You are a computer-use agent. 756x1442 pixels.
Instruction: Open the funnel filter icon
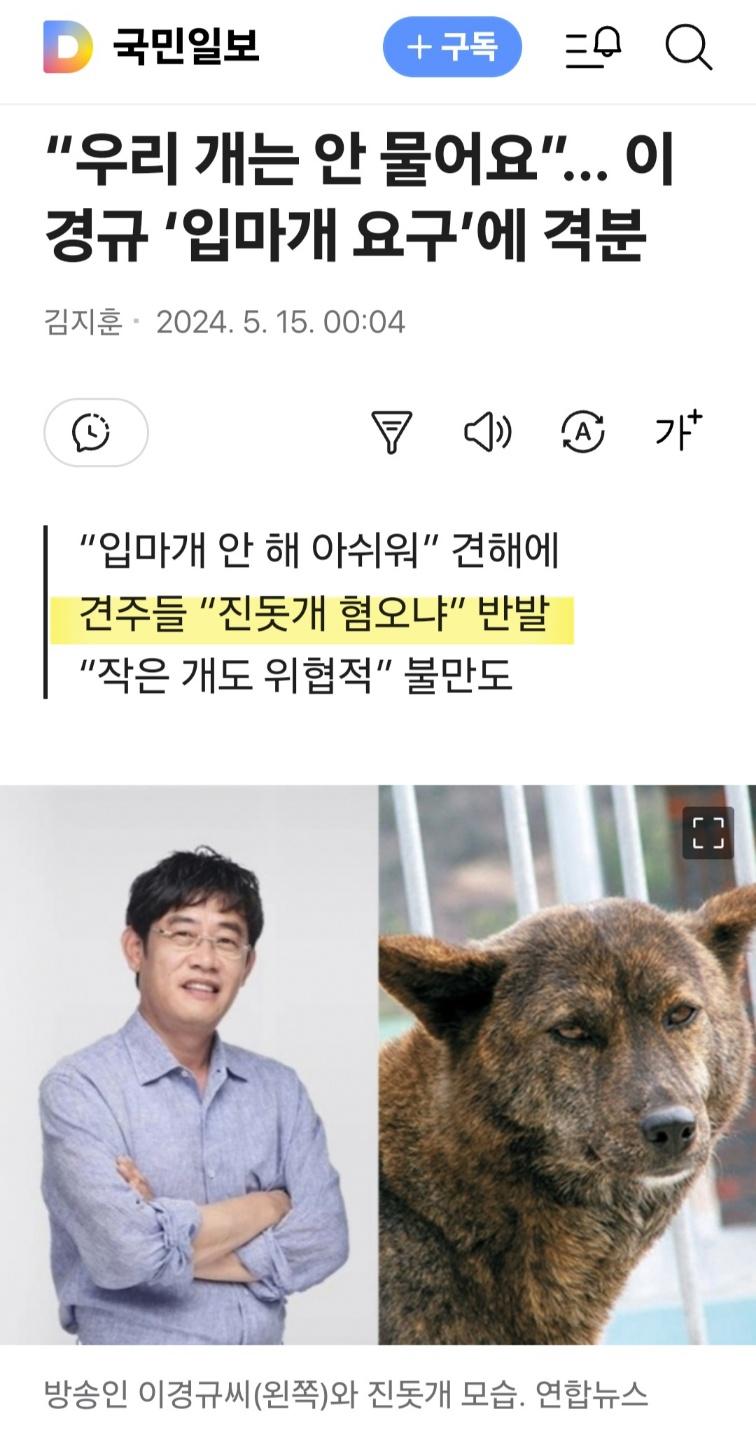pyautogui.click(x=392, y=432)
